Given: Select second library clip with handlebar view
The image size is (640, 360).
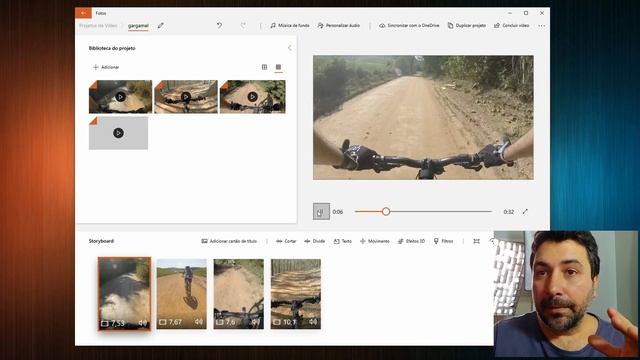Looking at the screenshot, I should coord(186,97).
